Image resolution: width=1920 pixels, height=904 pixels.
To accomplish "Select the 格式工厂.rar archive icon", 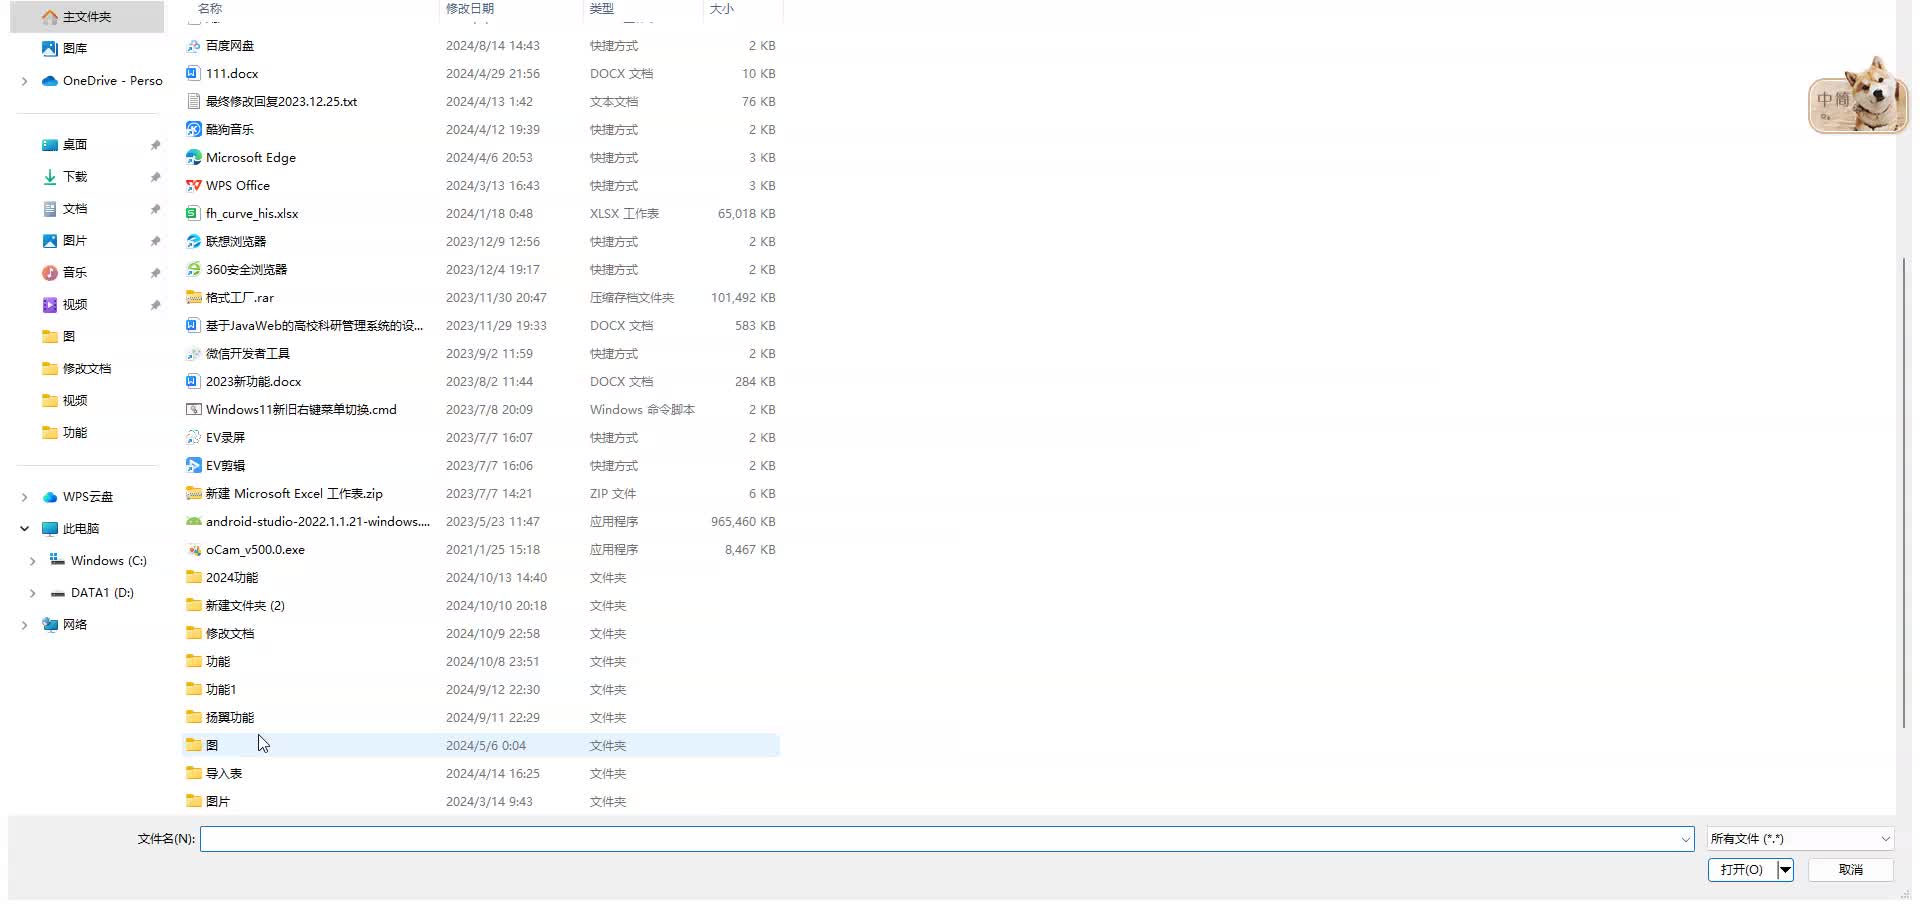I will (x=194, y=298).
